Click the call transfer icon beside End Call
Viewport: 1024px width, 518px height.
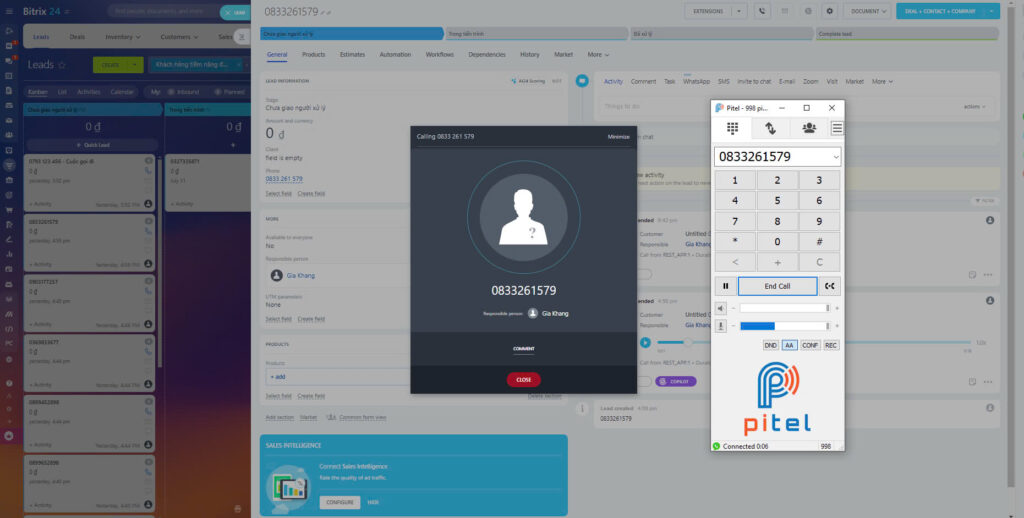pyautogui.click(x=830, y=286)
